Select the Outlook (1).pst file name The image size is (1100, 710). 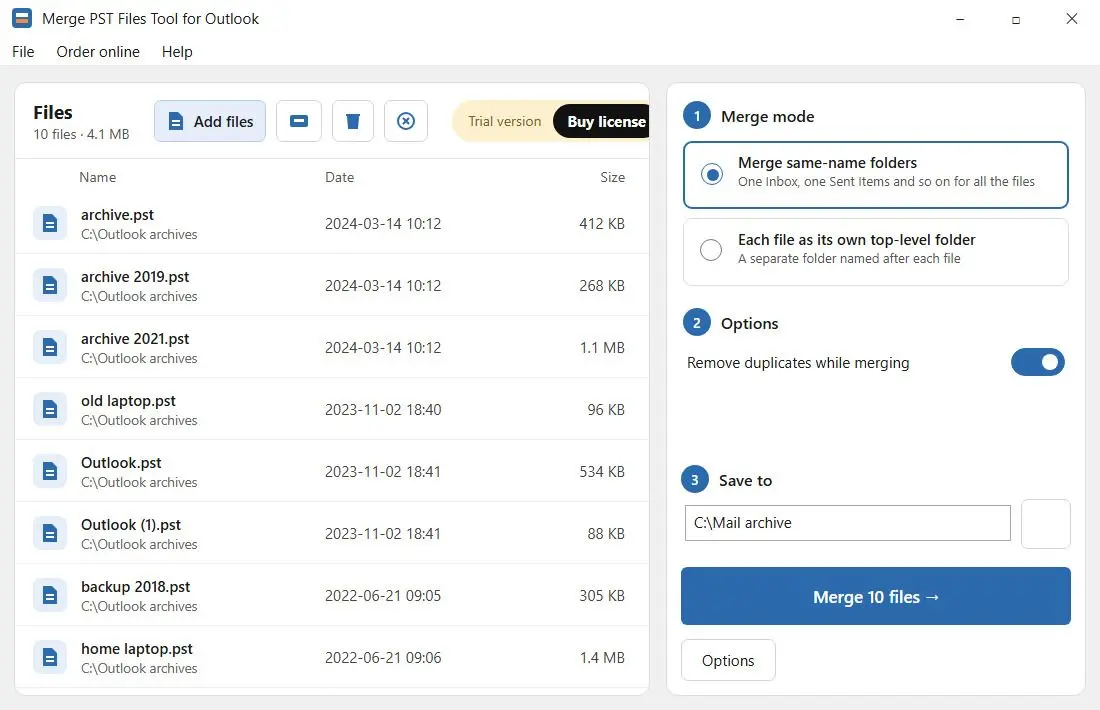click(131, 525)
